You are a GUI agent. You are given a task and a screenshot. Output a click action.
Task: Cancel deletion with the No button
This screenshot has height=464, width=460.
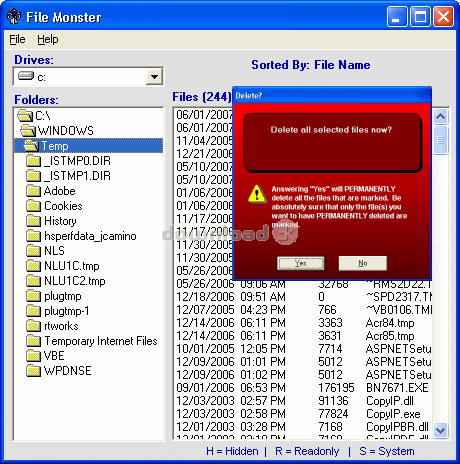[x=363, y=263]
